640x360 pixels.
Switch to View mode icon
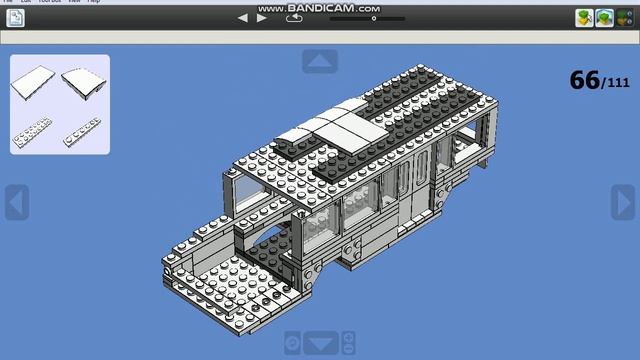604,18
